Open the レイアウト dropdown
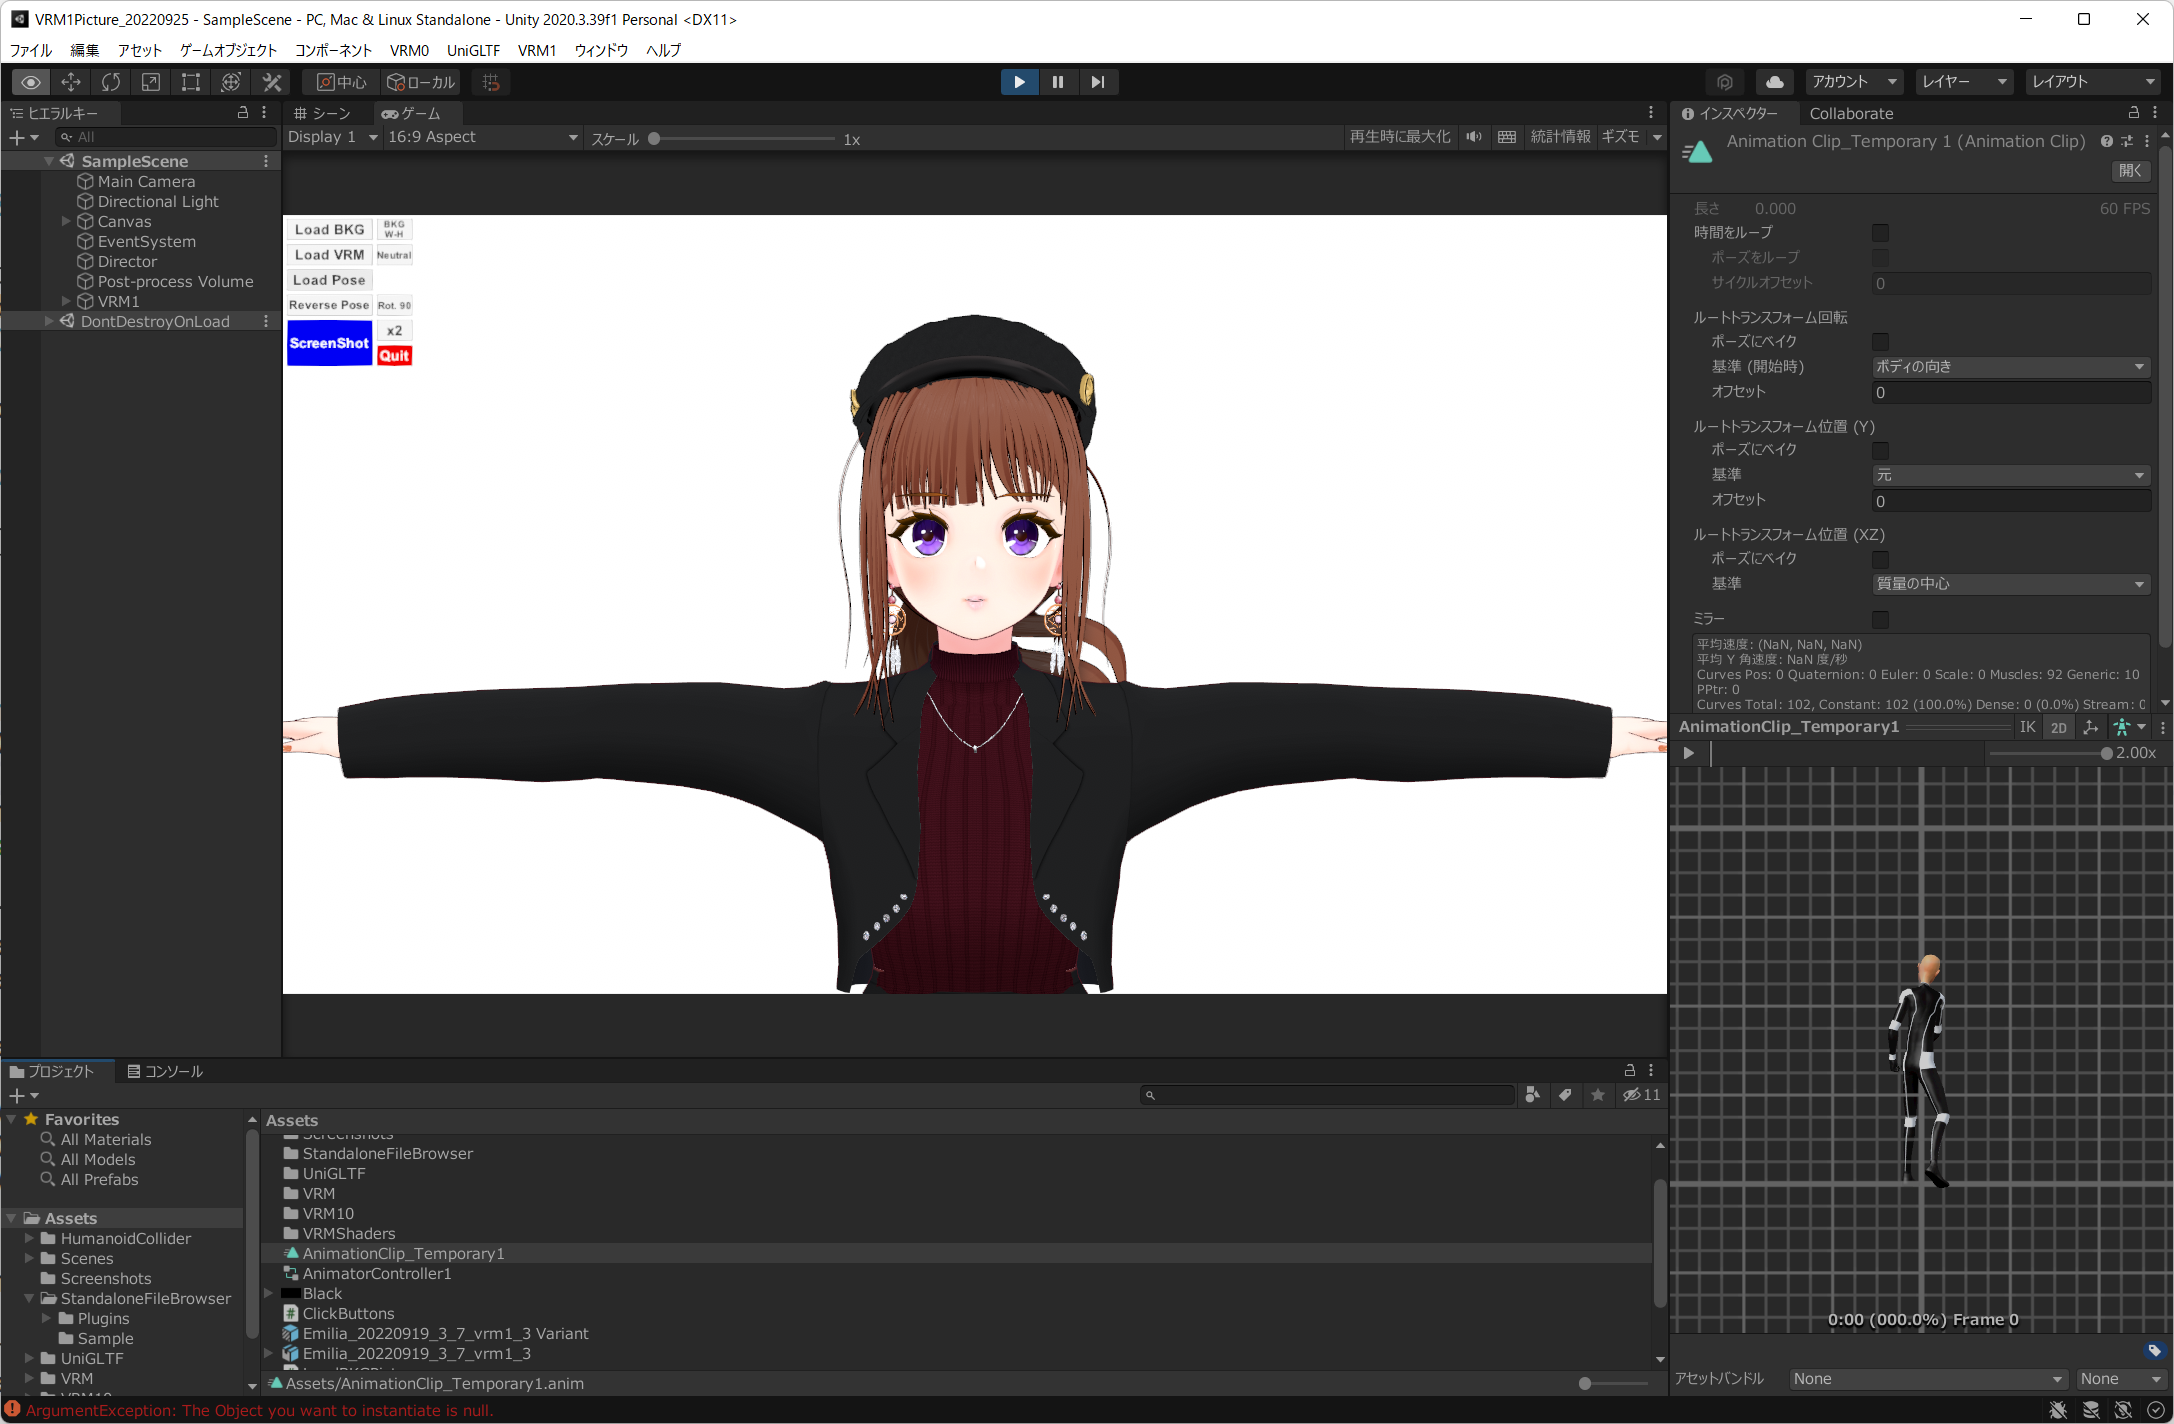Screen dimensions: 2174x1424 [x=2094, y=82]
